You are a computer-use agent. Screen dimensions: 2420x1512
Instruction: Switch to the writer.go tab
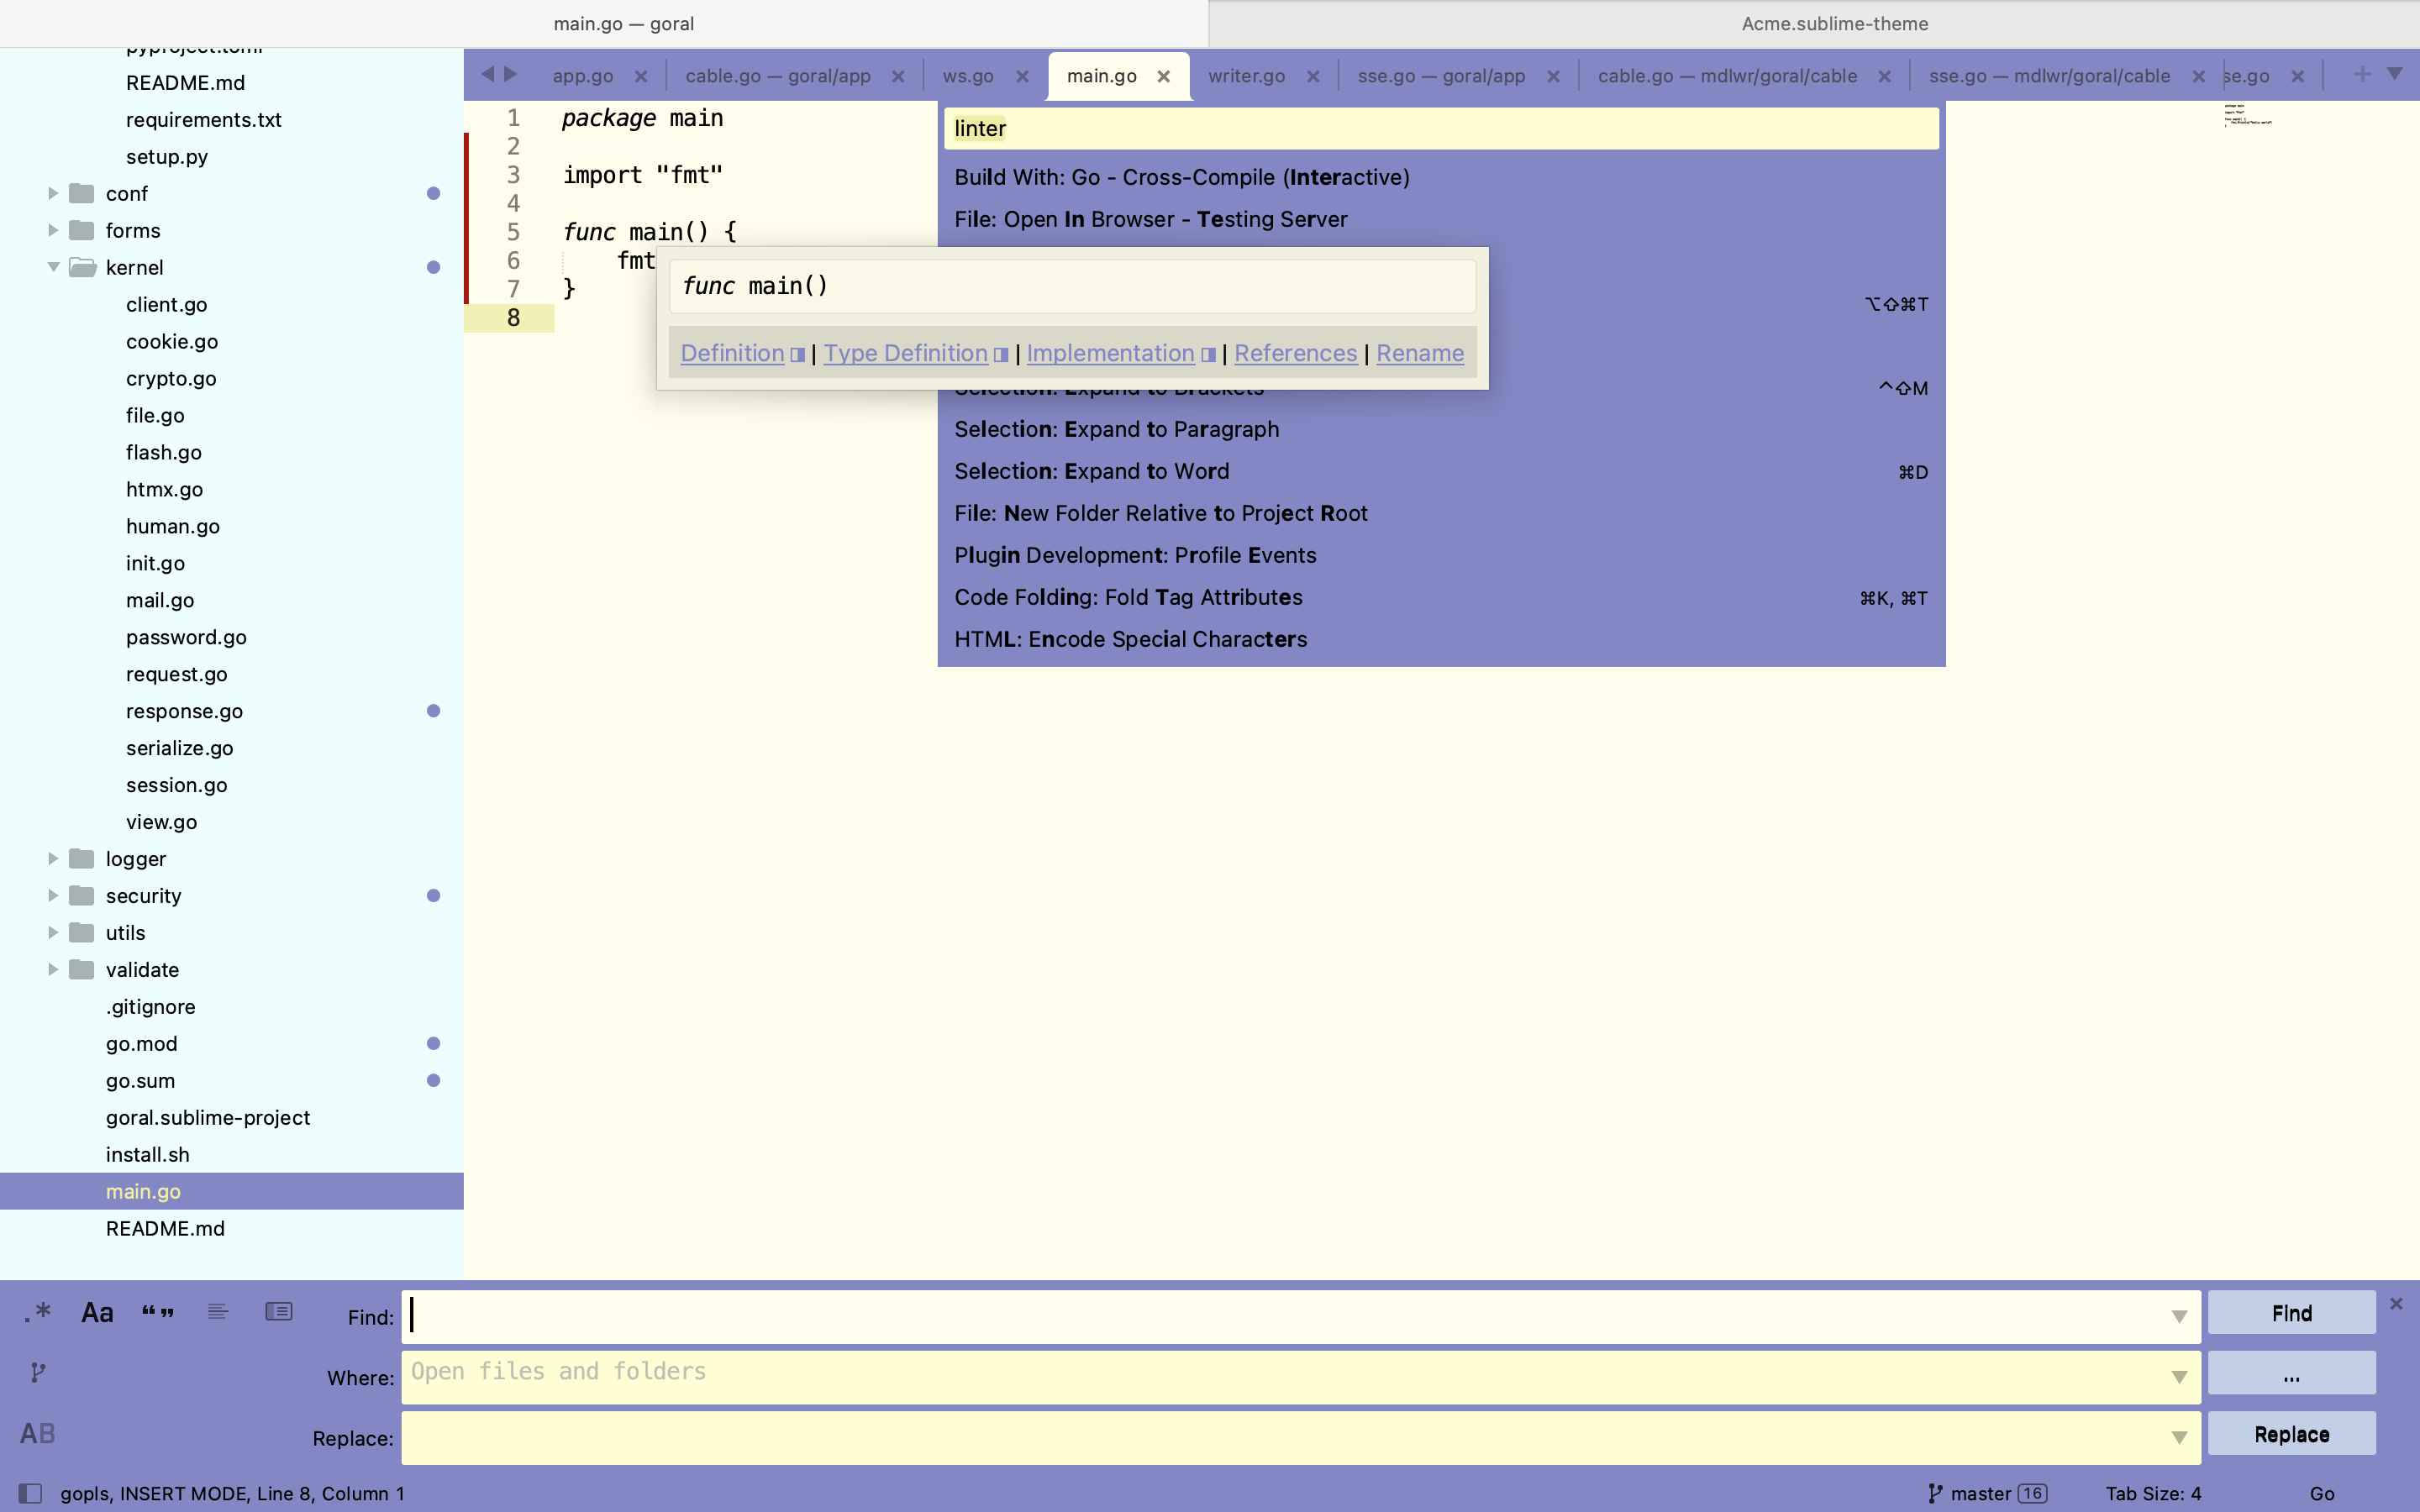click(1246, 76)
